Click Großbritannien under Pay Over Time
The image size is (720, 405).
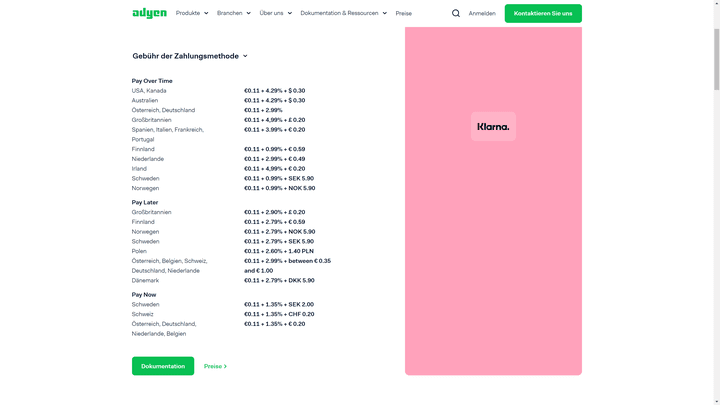point(151,120)
